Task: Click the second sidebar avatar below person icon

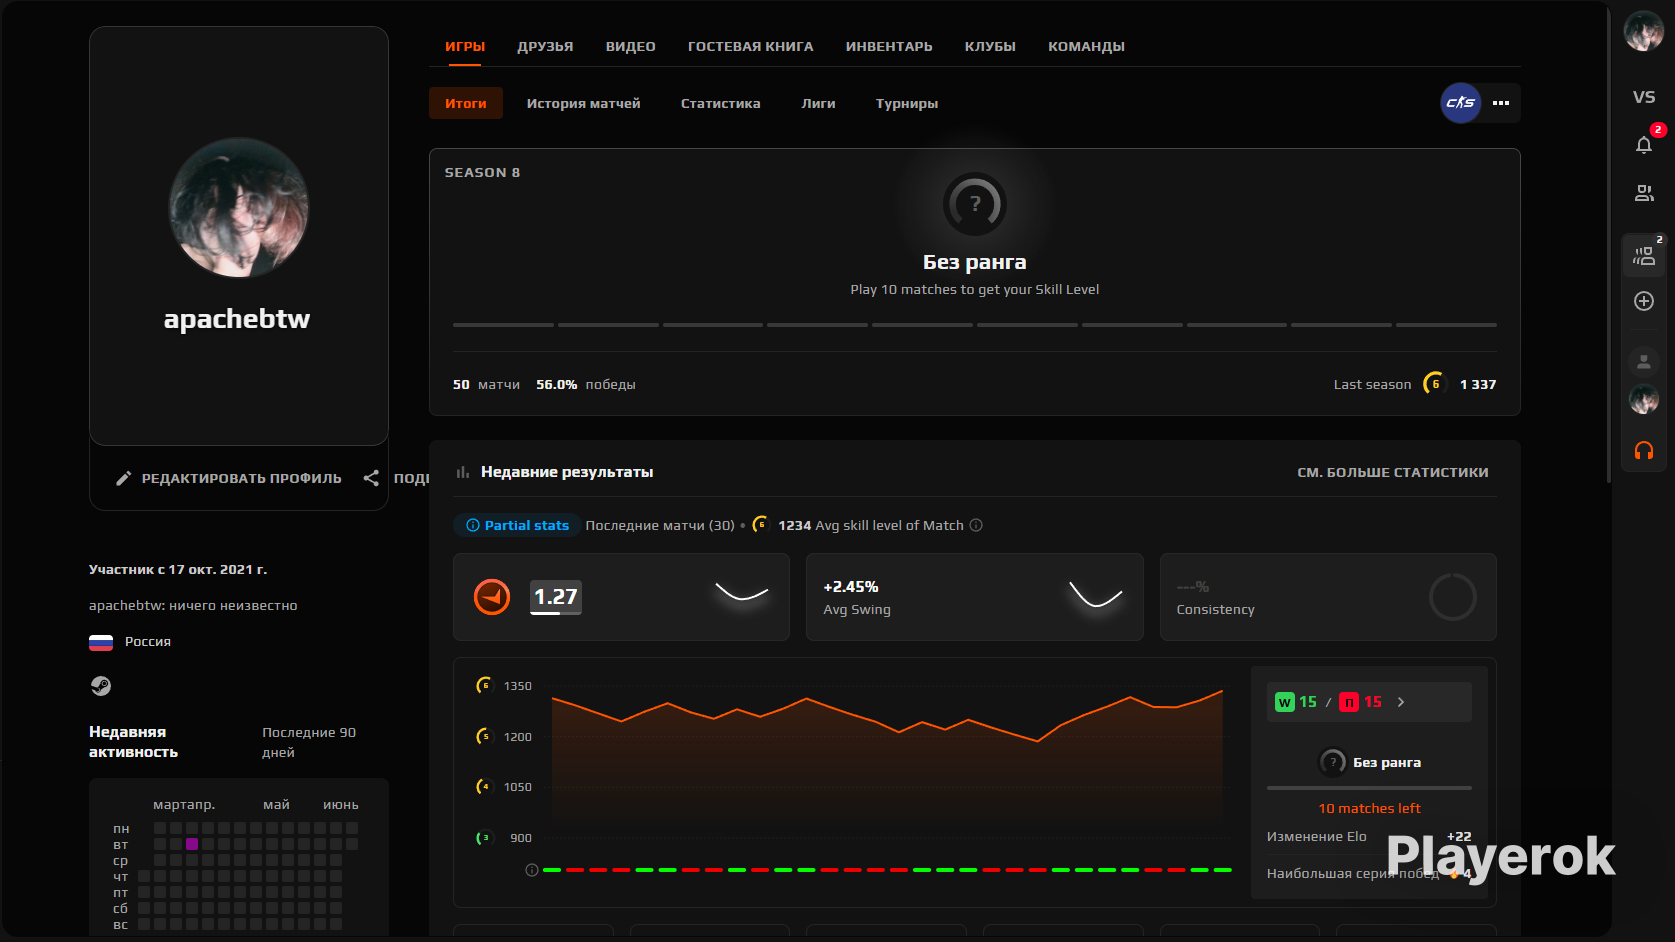Action: (1644, 400)
